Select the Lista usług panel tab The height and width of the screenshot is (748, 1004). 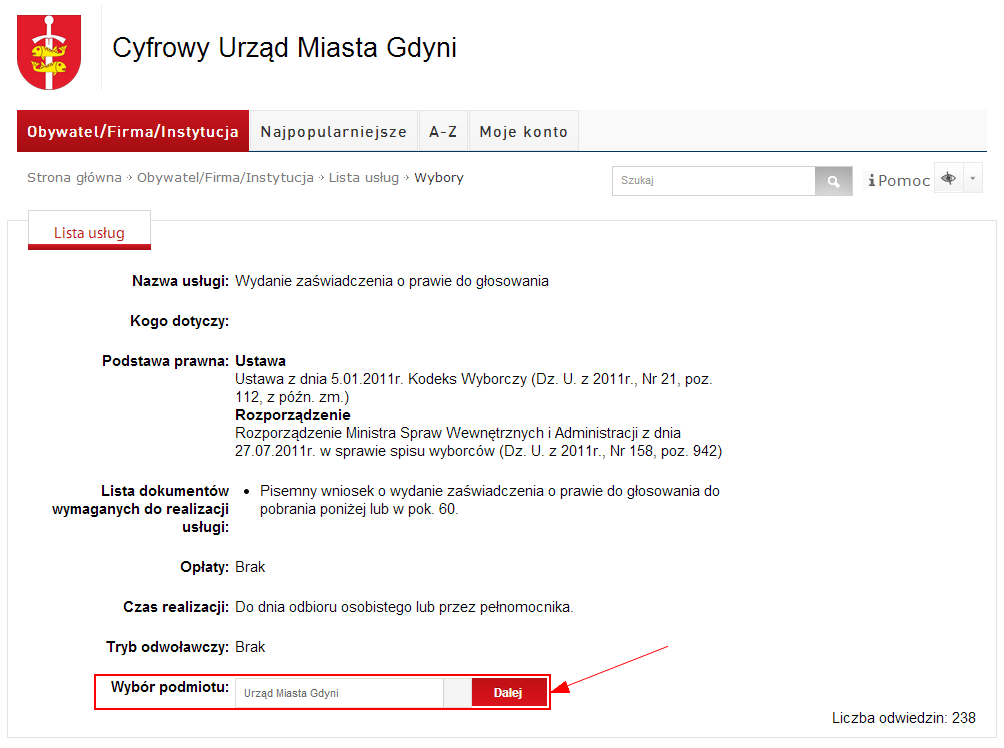coord(89,233)
